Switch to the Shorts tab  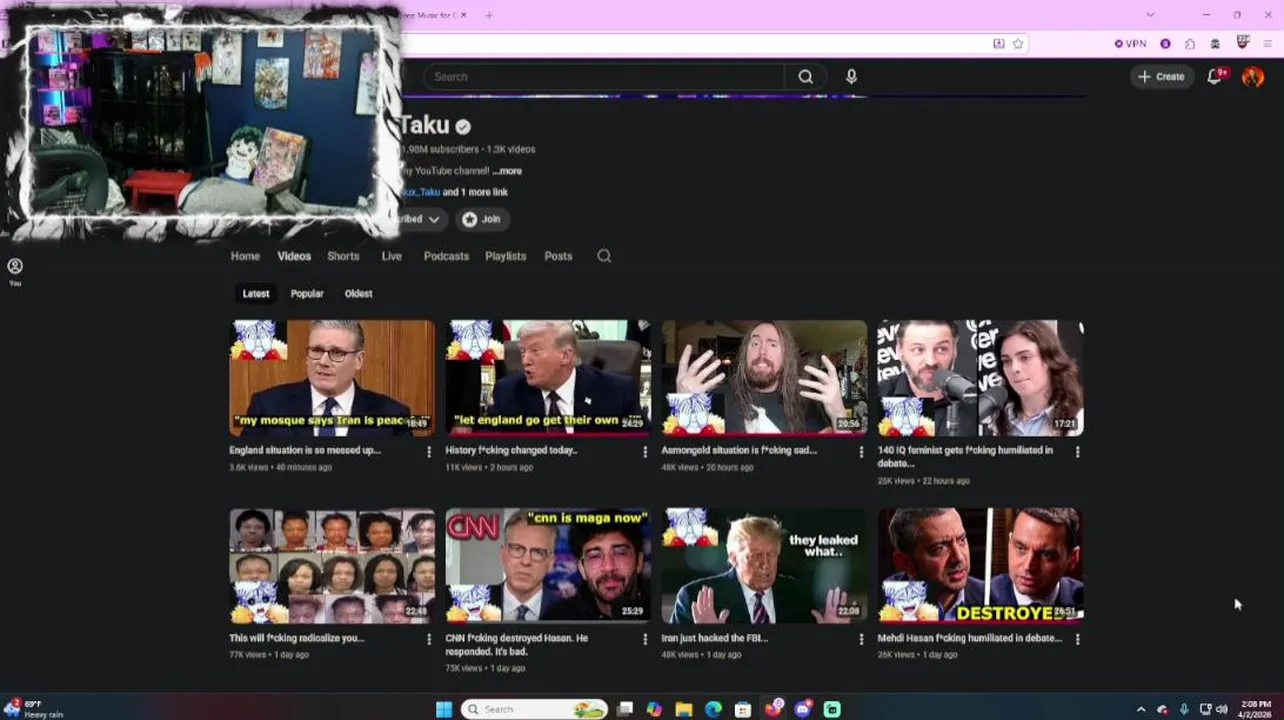click(x=343, y=256)
